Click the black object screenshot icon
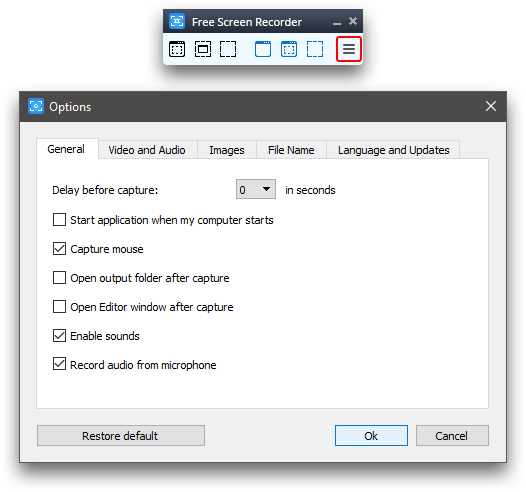Viewport: 526px width, 492px height. tap(203, 49)
